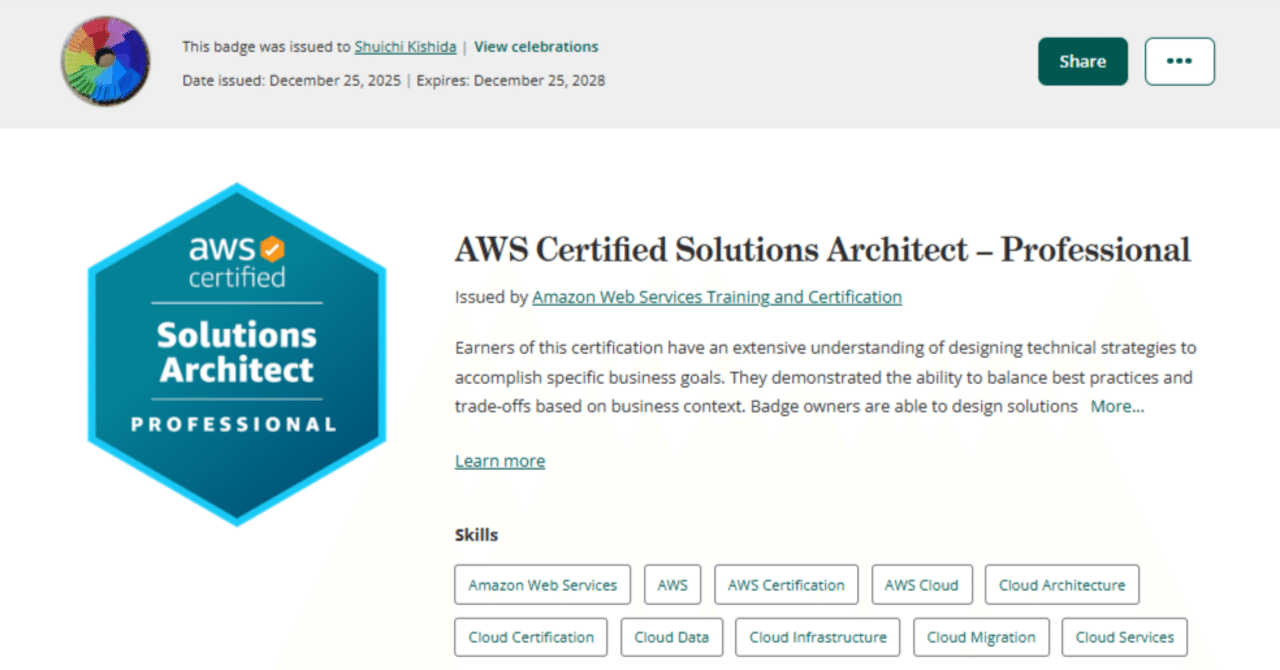Click the Cloud Architecture skill tag

pyautogui.click(x=1061, y=584)
